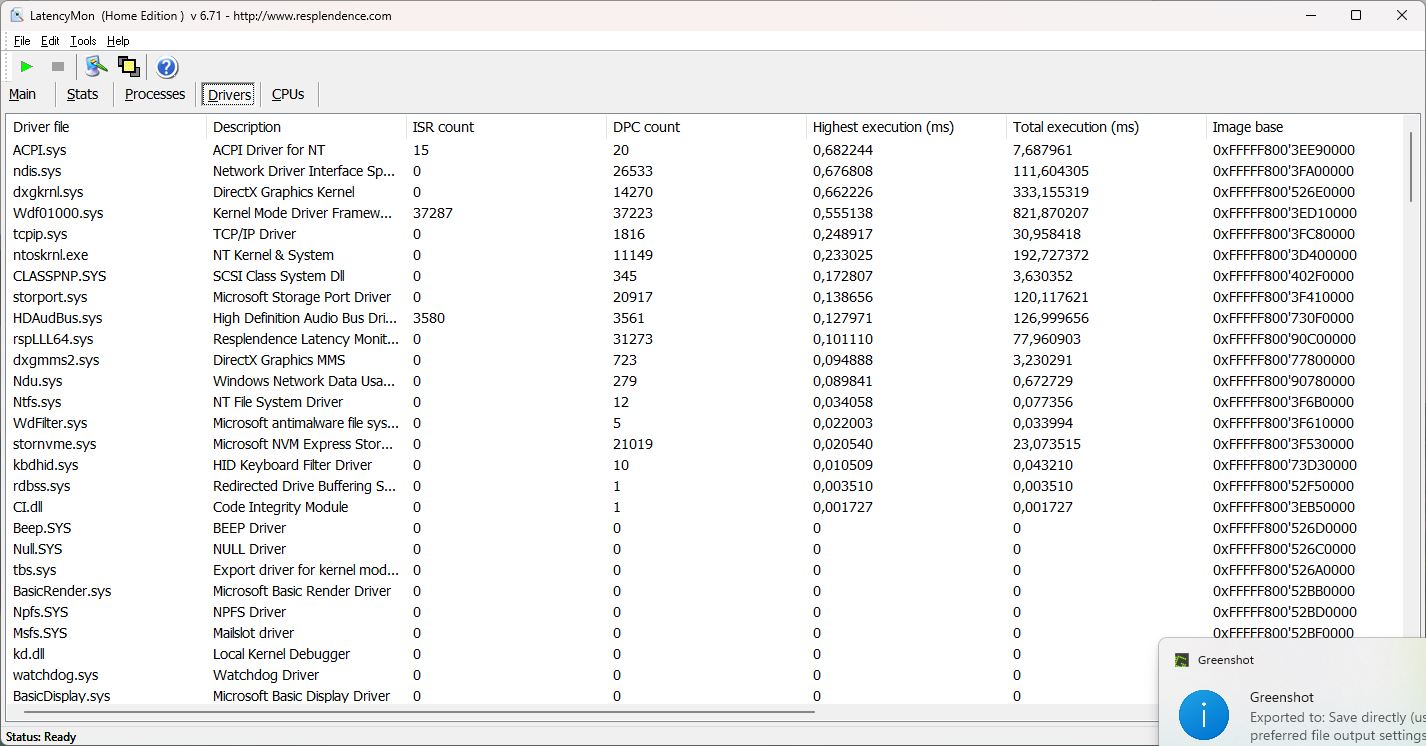Select the ntoskrnl.exe driver row

coord(705,255)
